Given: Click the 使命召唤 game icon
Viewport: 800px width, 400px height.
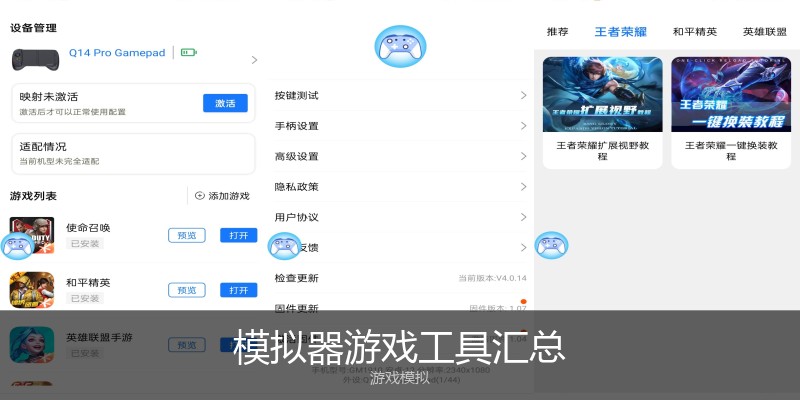Looking at the screenshot, I should pyautogui.click(x=32, y=235).
